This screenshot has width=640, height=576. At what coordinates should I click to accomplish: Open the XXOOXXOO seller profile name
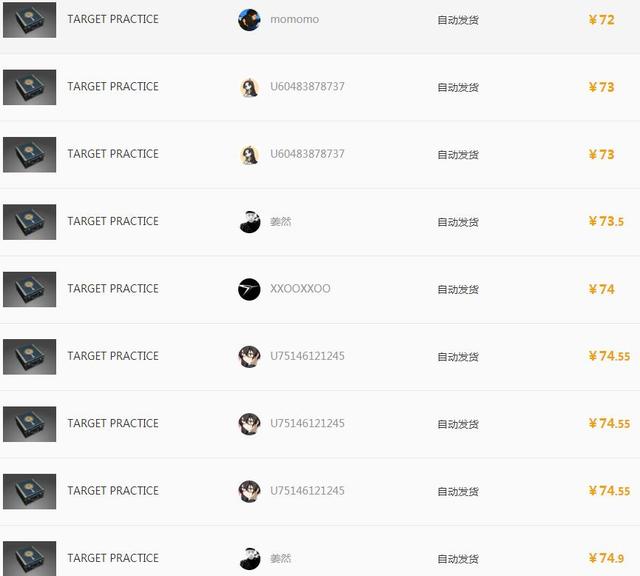[x=300, y=289]
